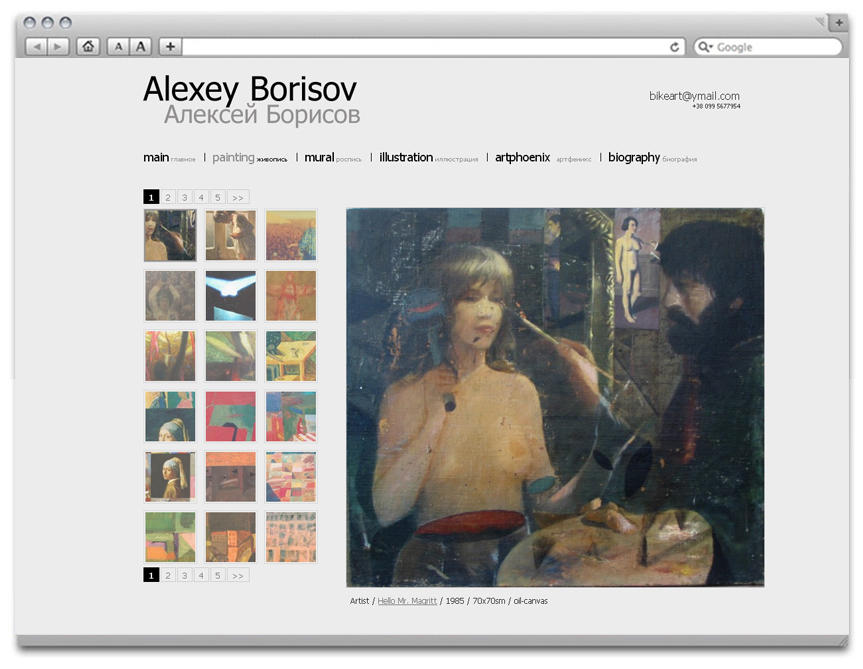
Task: Click the browser forward arrow button
Action: [x=58, y=47]
